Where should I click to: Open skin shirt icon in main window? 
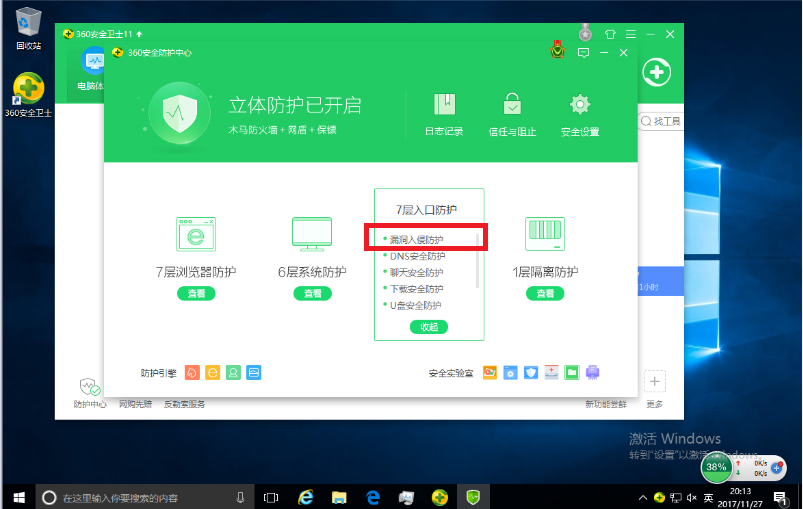[x=610, y=34]
